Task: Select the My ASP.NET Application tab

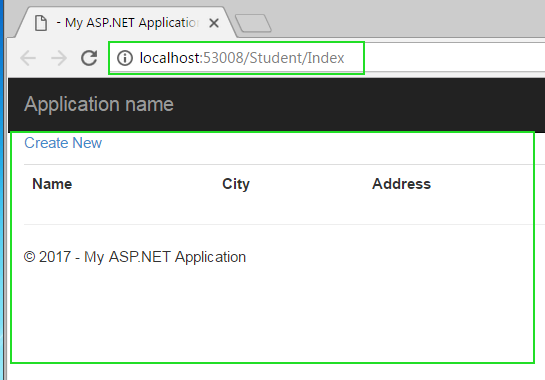Action: click(127, 23)
